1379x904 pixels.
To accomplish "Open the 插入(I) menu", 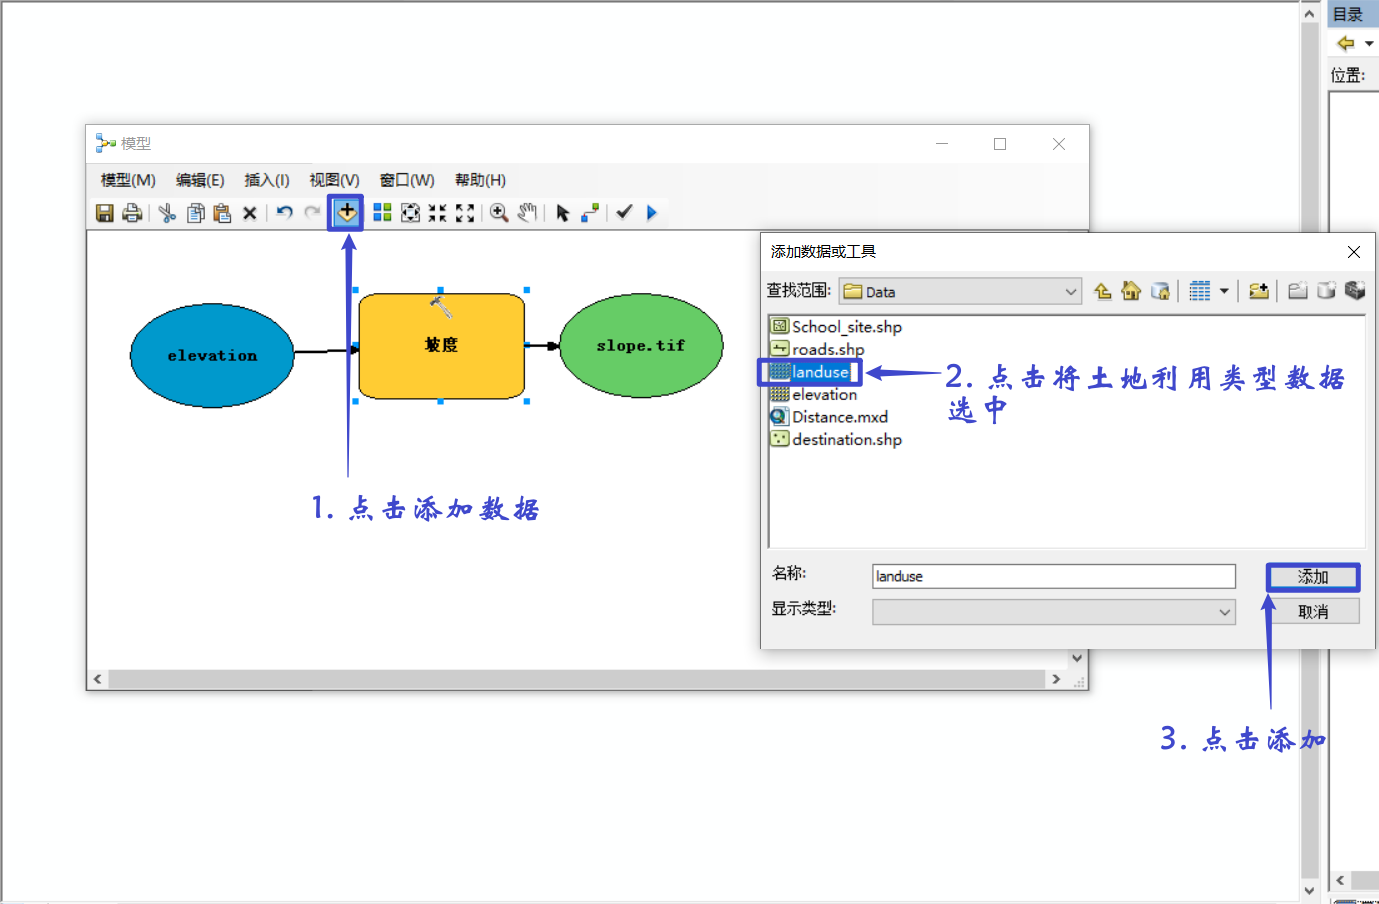I will pyautogui.click(x=265, y=180).
